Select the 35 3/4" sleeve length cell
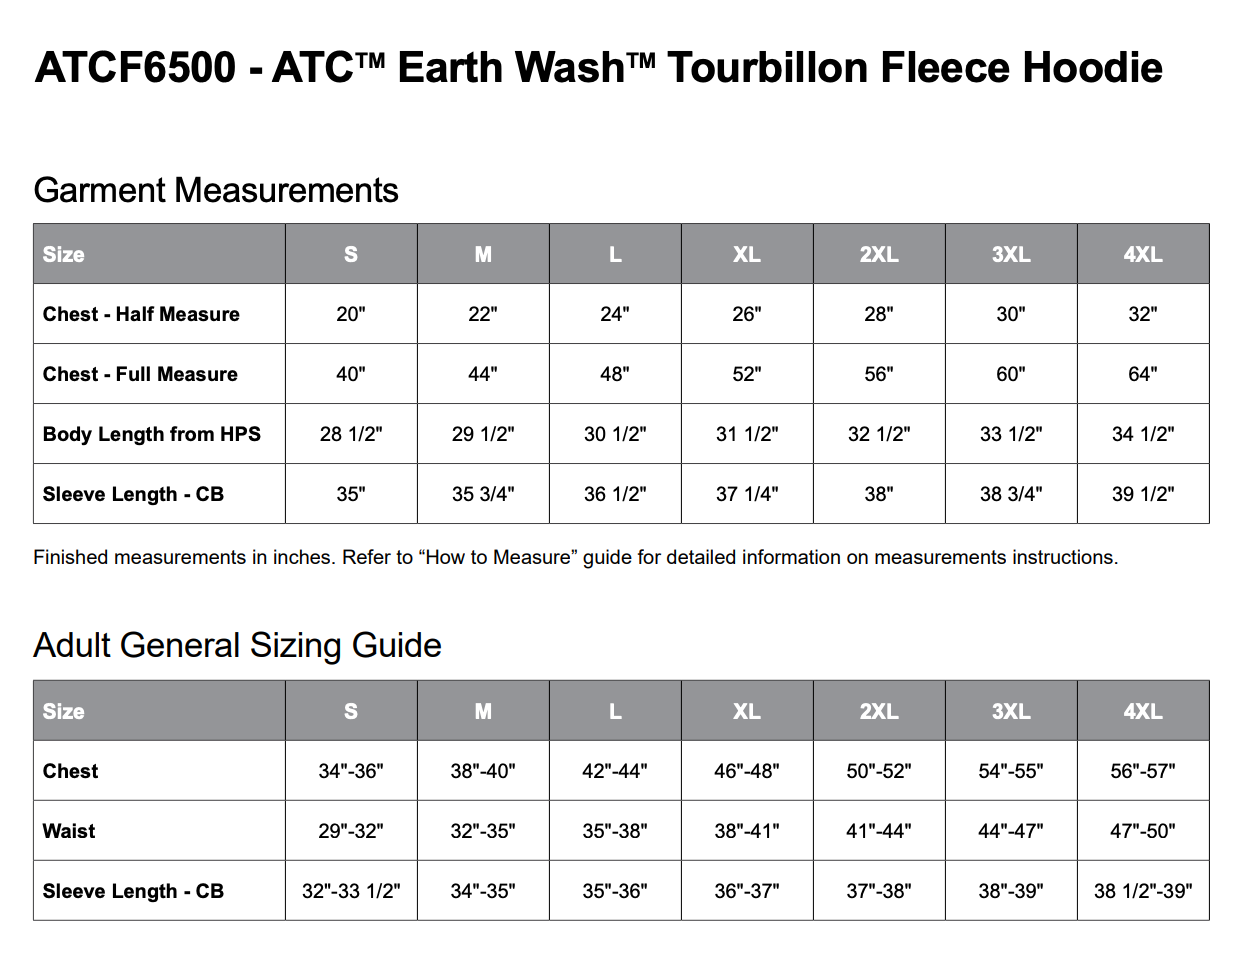The height and width of the screenshot is (974, 1256). pos(482,494)
